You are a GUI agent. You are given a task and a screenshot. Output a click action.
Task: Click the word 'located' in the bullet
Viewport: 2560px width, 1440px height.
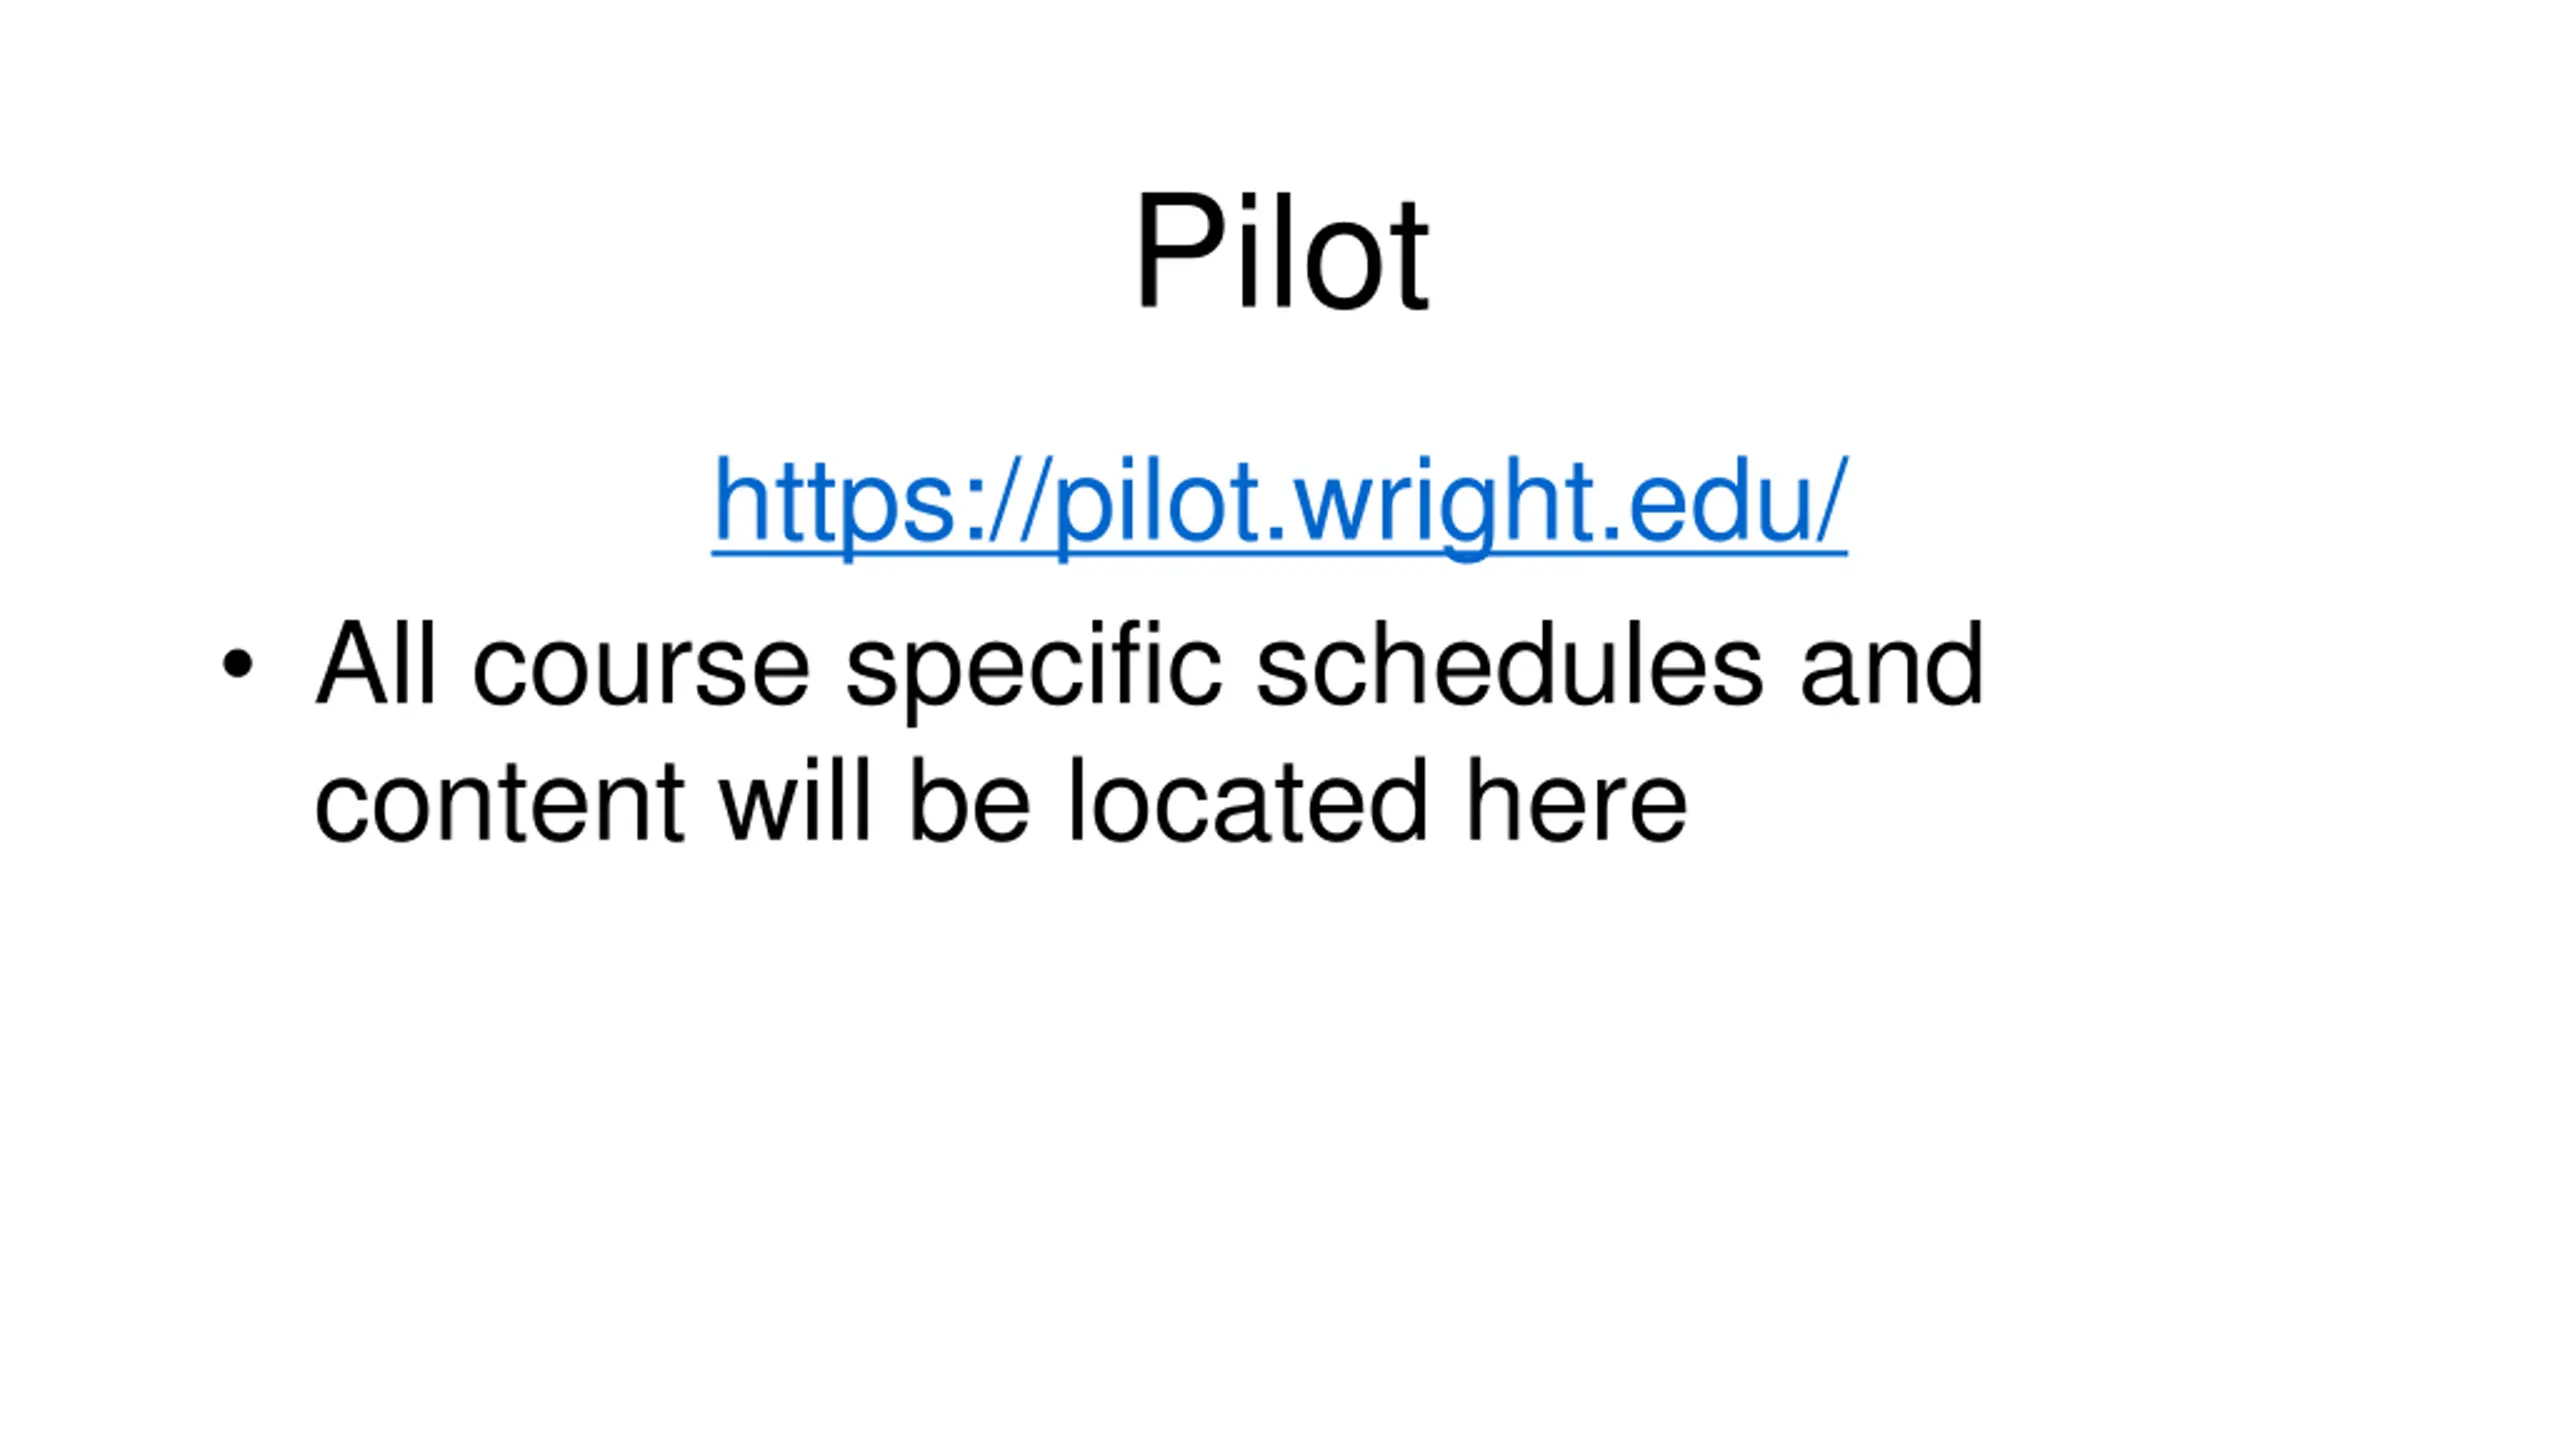click(x=1248, y=800)
